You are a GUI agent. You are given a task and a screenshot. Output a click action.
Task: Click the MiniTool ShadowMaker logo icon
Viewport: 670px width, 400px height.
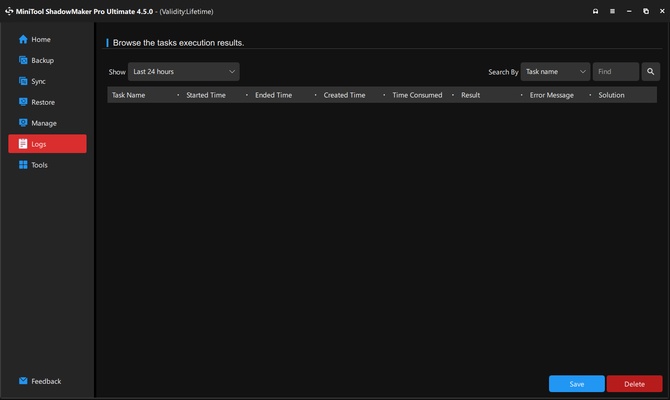pos(9,11)
